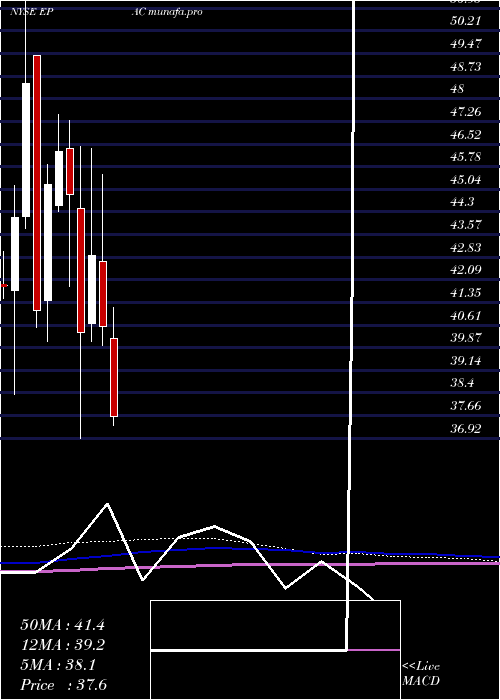
Task: Click the 36.92 price axis label
Action: click(x=466, y=429)
